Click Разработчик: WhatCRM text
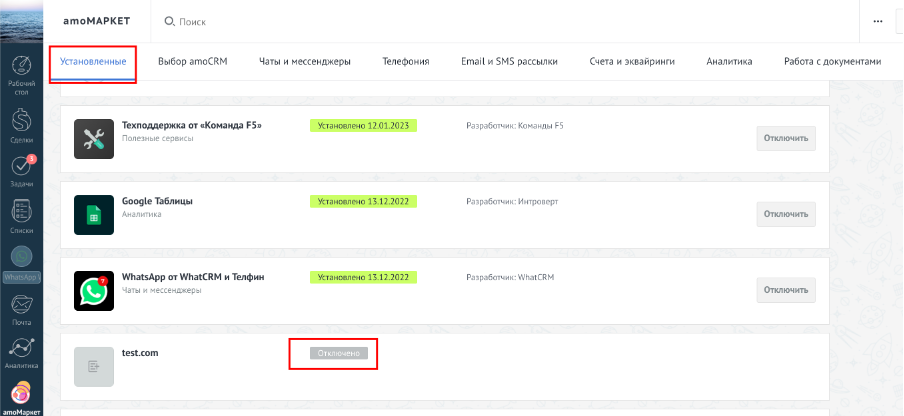Screen dimensions: 904x416 point(510,277)
